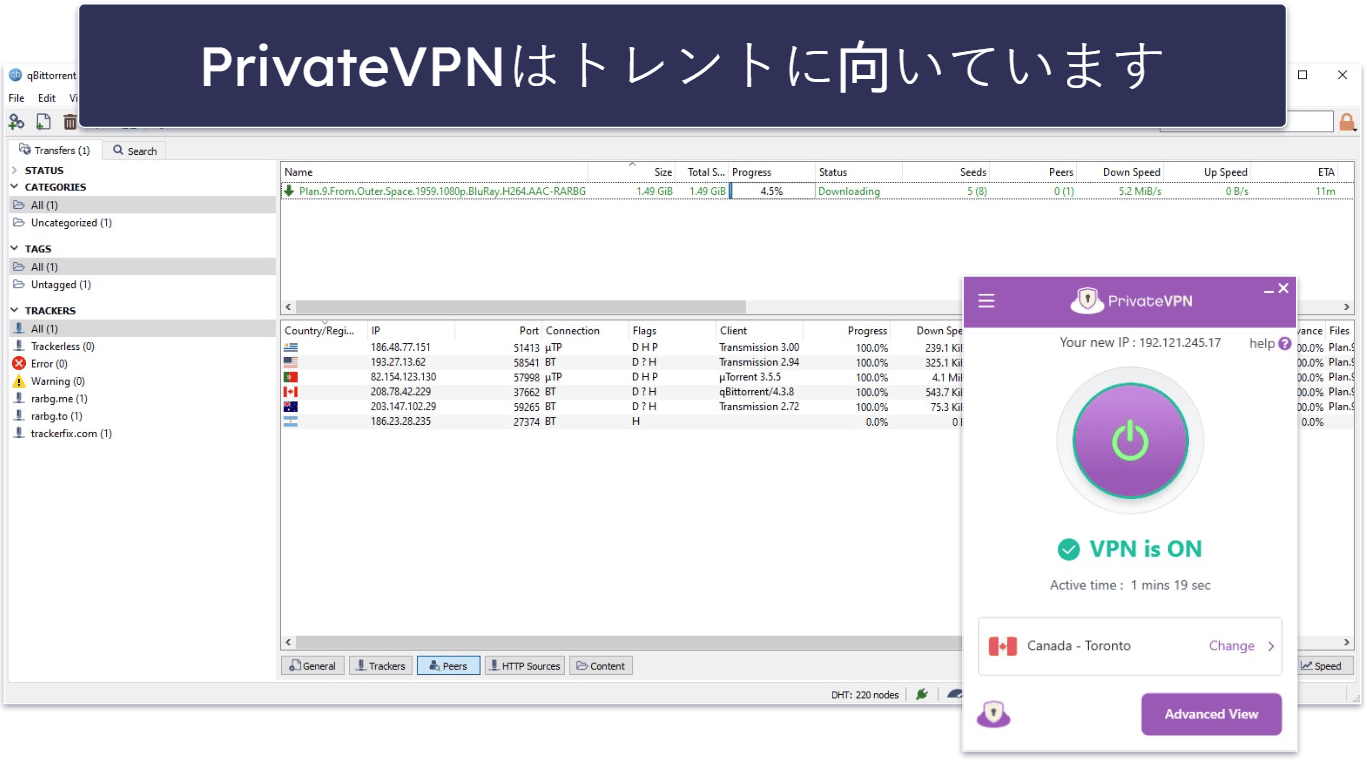Click the green download arrow on torrent row
This screenshot has height=767, width=1365.
[x=290, y=191]
